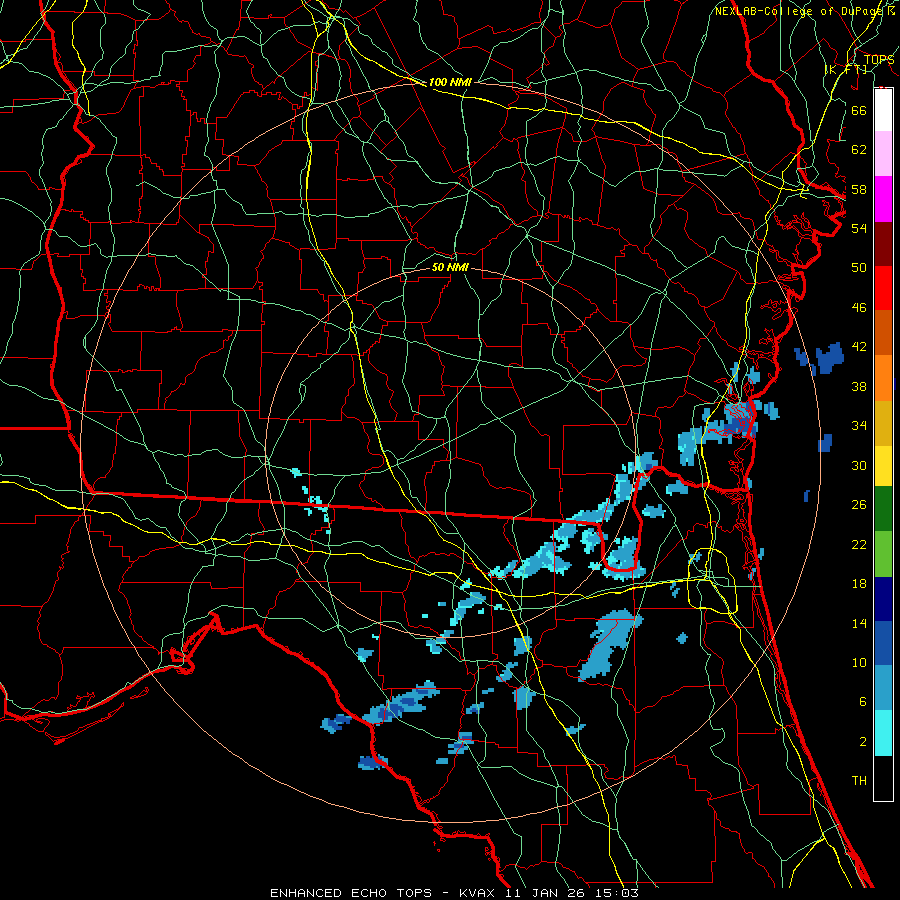Select the yellow legend swatch
The height and width of the screenshot is (900, 900).
tap(883, 466)
